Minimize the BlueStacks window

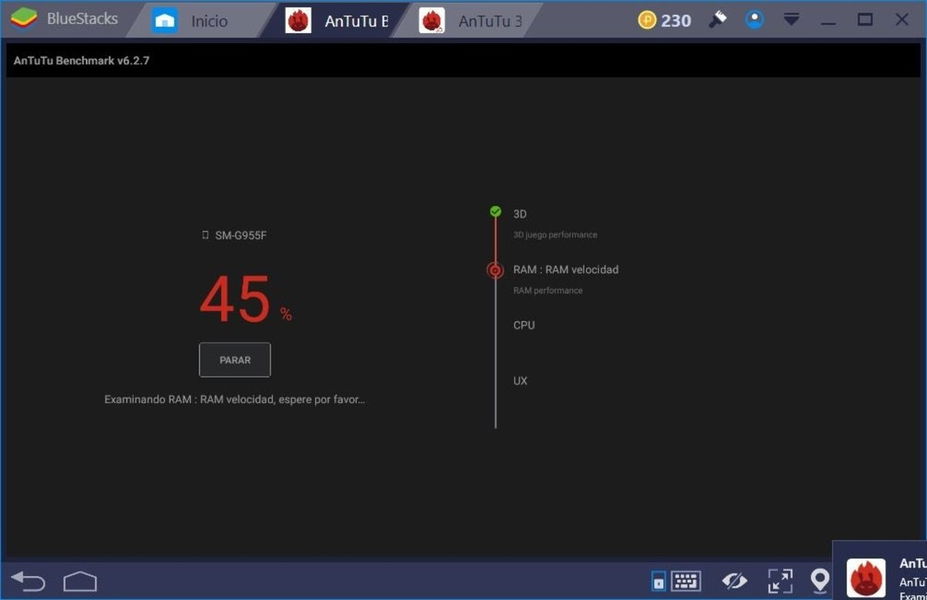(828, 21)
